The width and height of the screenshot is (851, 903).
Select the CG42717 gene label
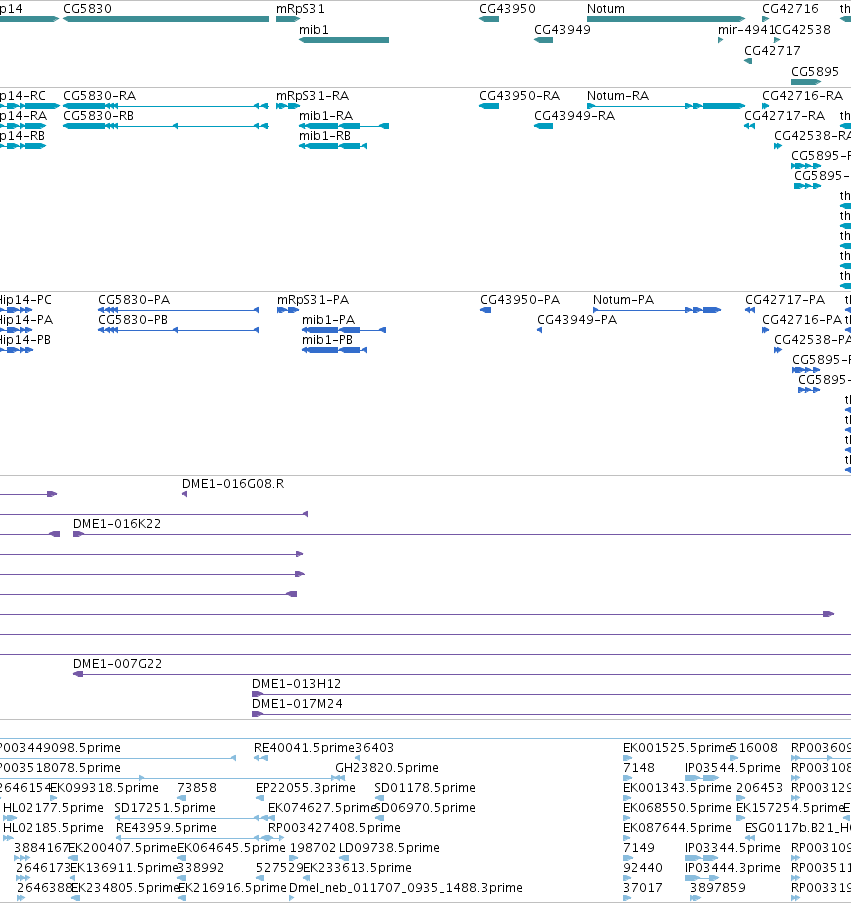tap(772, 50)
